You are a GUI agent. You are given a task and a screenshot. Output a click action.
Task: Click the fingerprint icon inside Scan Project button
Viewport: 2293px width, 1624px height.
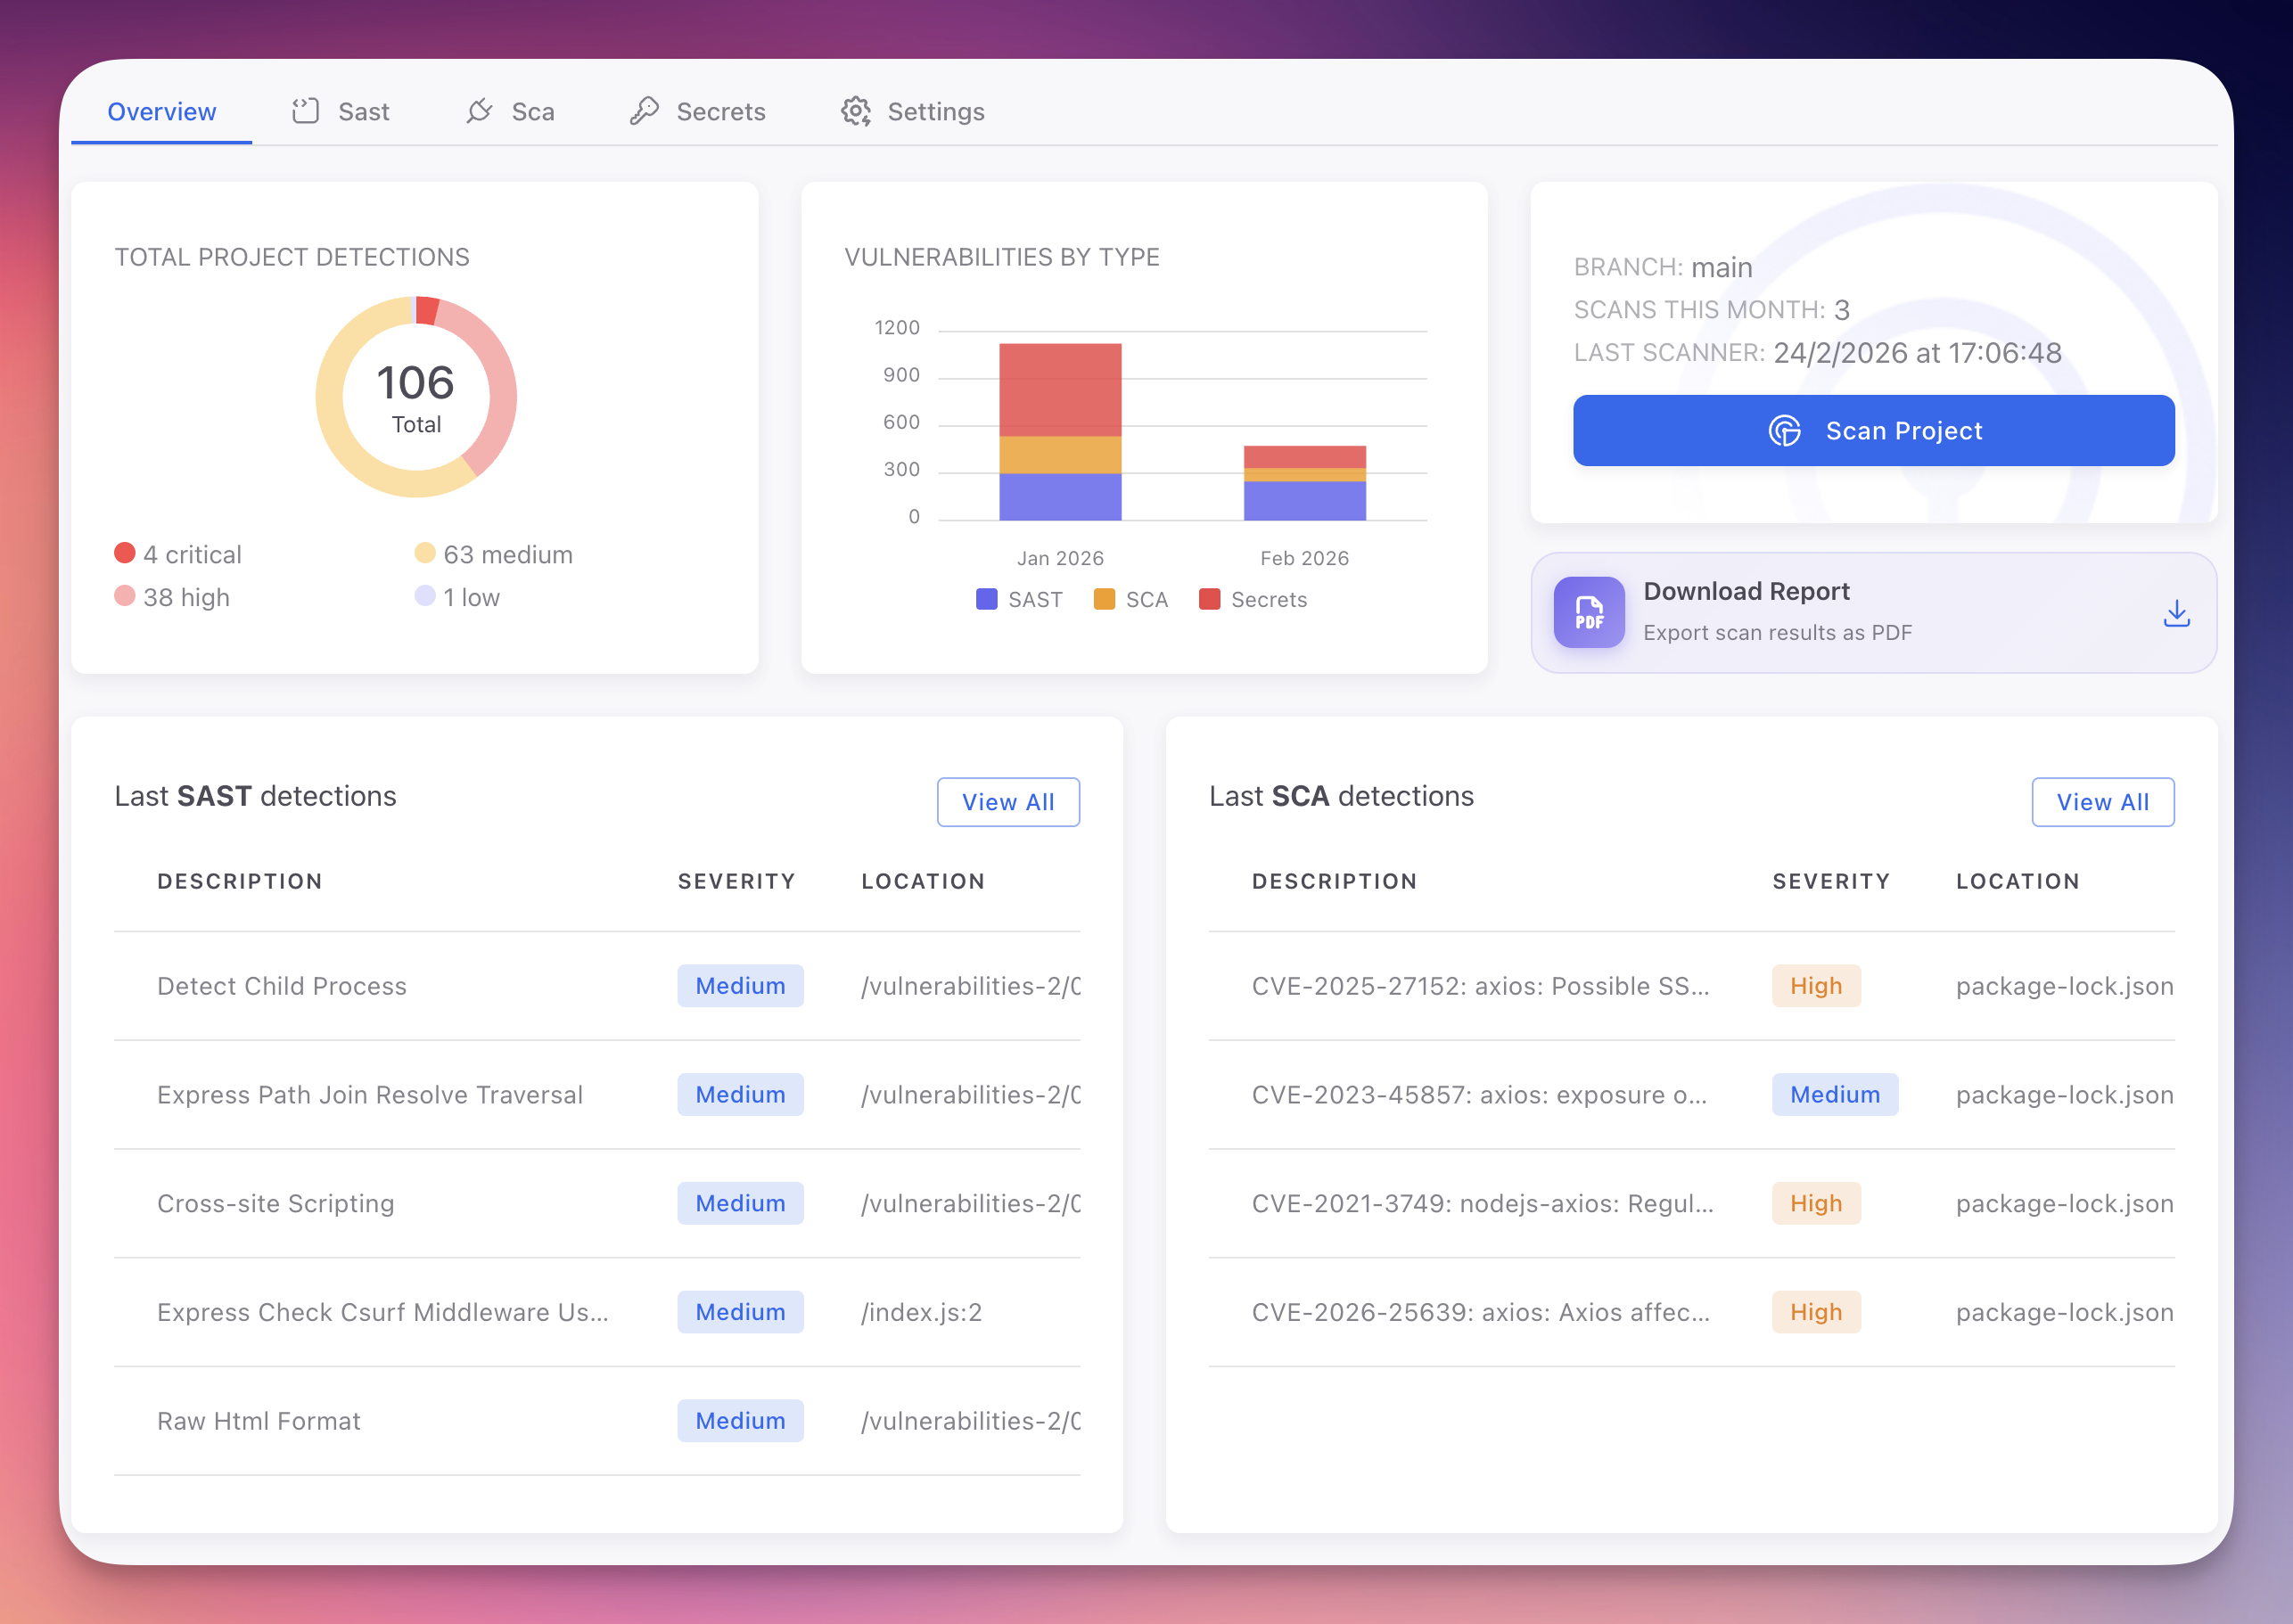1785,430
